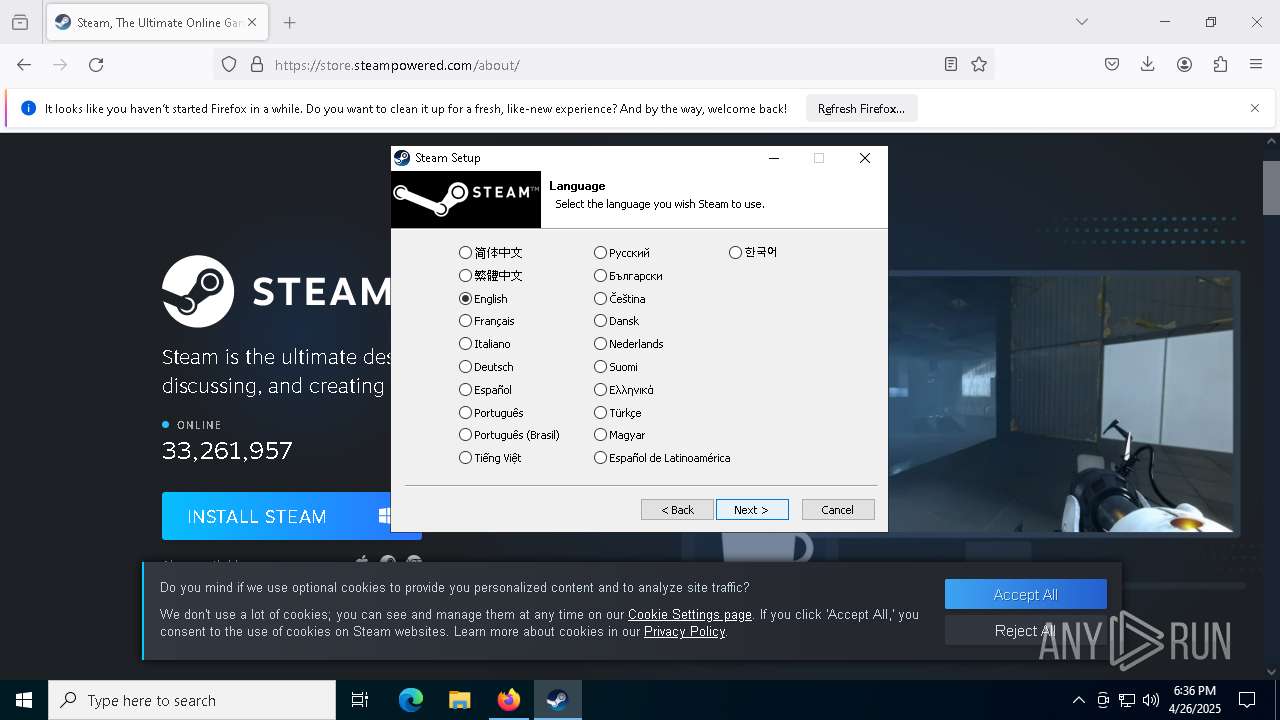Click the page vertical scrollbar
This screenshot has width=1280, height=720.
coord(1271,188)
